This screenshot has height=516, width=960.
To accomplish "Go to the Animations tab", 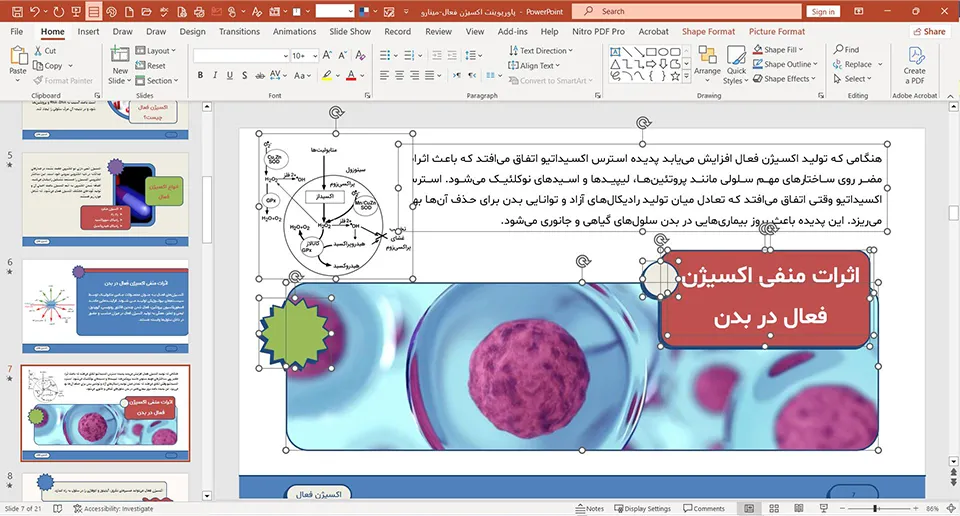I will pyautogui.click(x=294, y=31).
